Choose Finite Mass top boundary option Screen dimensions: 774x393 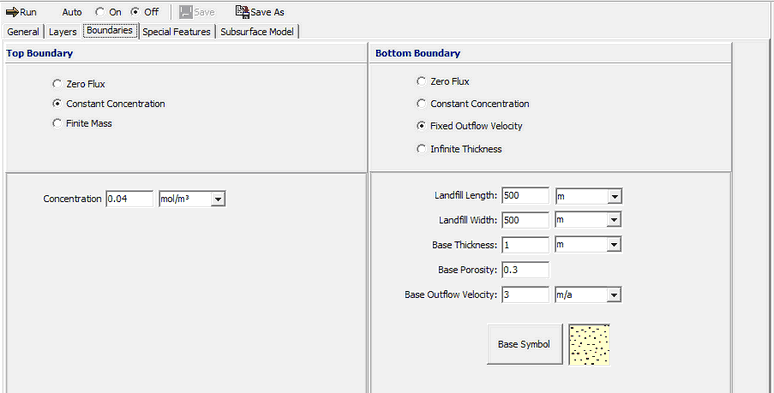57,123
